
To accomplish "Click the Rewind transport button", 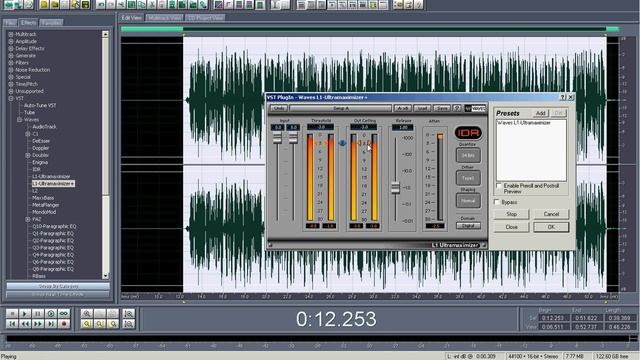I will coord(24,324).
